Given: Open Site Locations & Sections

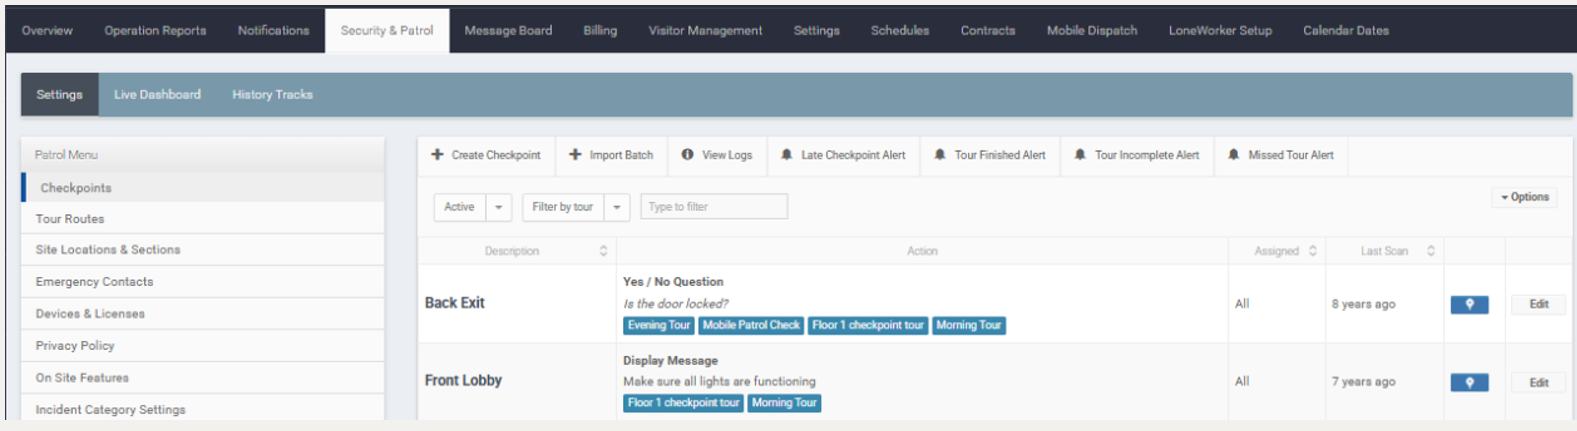Looking at the screenshot, I should tap(203, 250).
